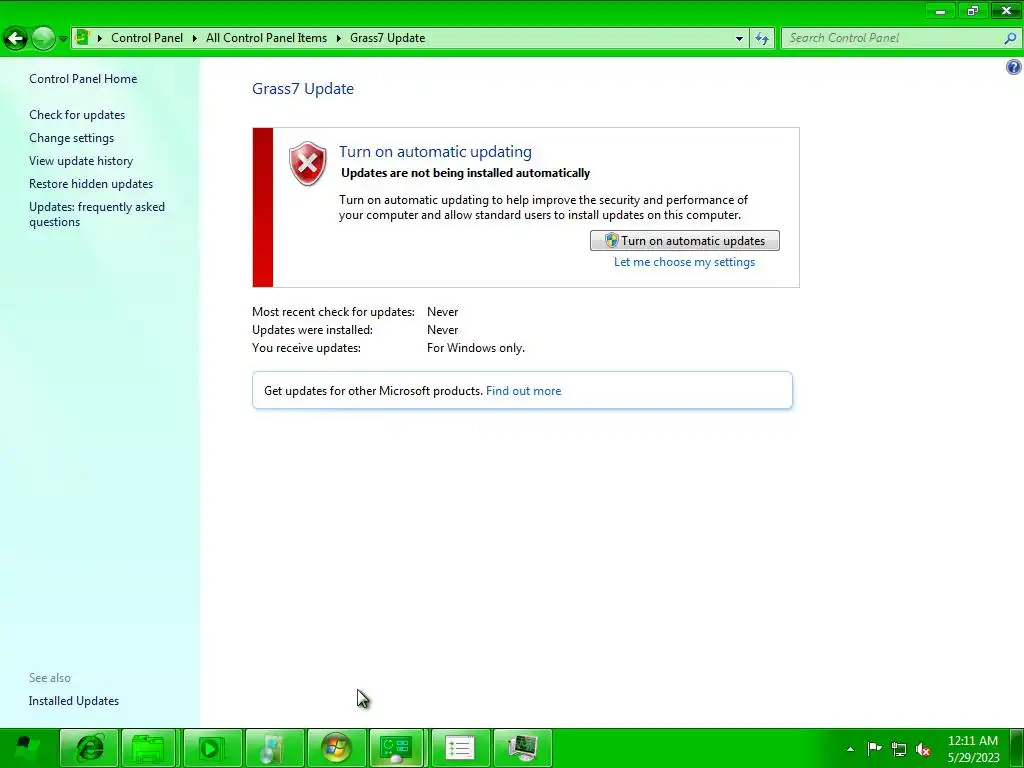This screenshot has height=768, width=1024.
Task: Open View update history link
Action: pyautogui.click(x=81, y=161)
